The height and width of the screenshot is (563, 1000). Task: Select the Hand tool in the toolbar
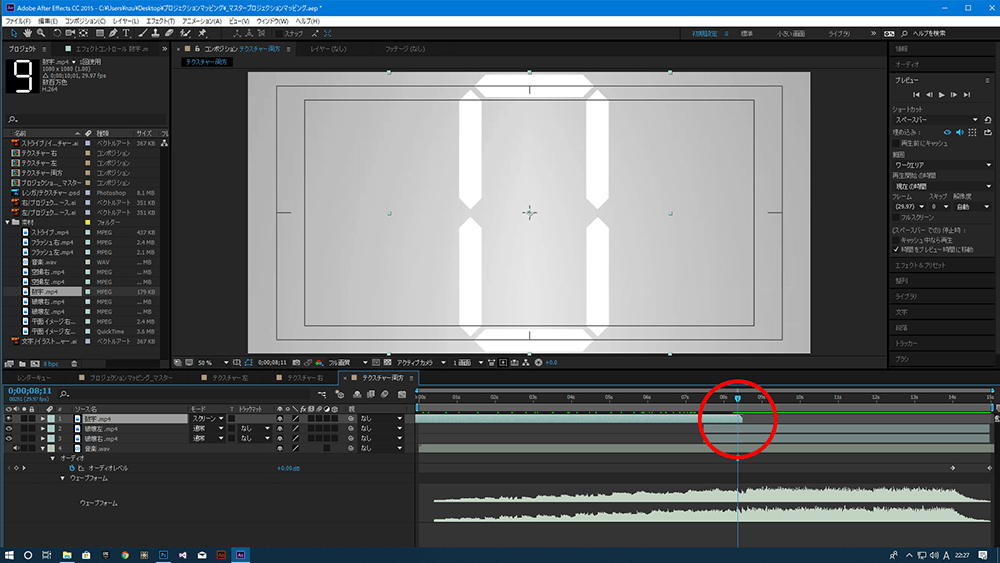click(25, 33)
